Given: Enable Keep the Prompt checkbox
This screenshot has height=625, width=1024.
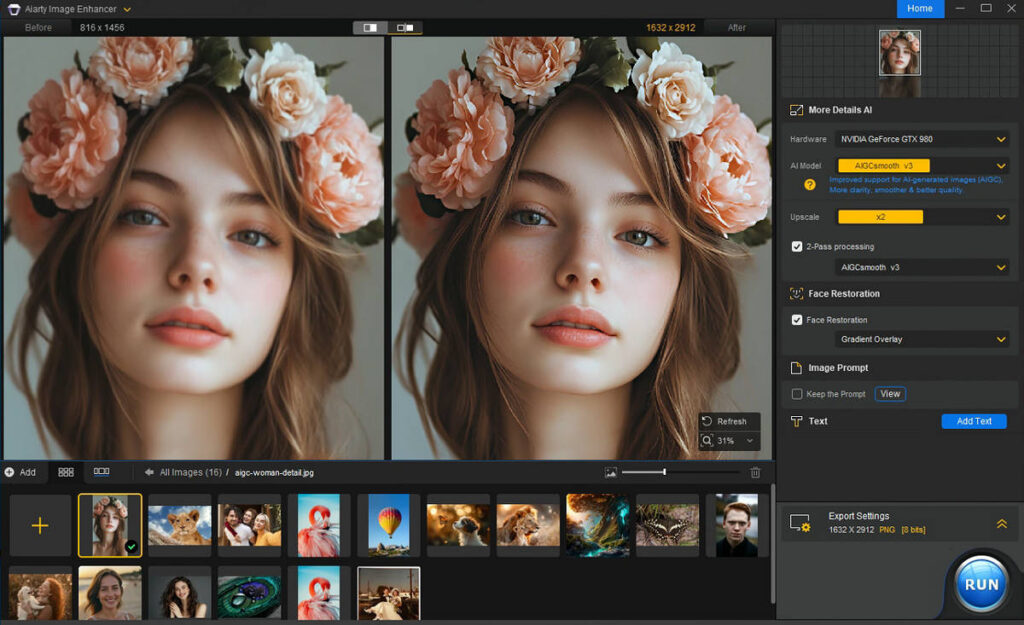Looking at the screenshot, I should [797, 394].
